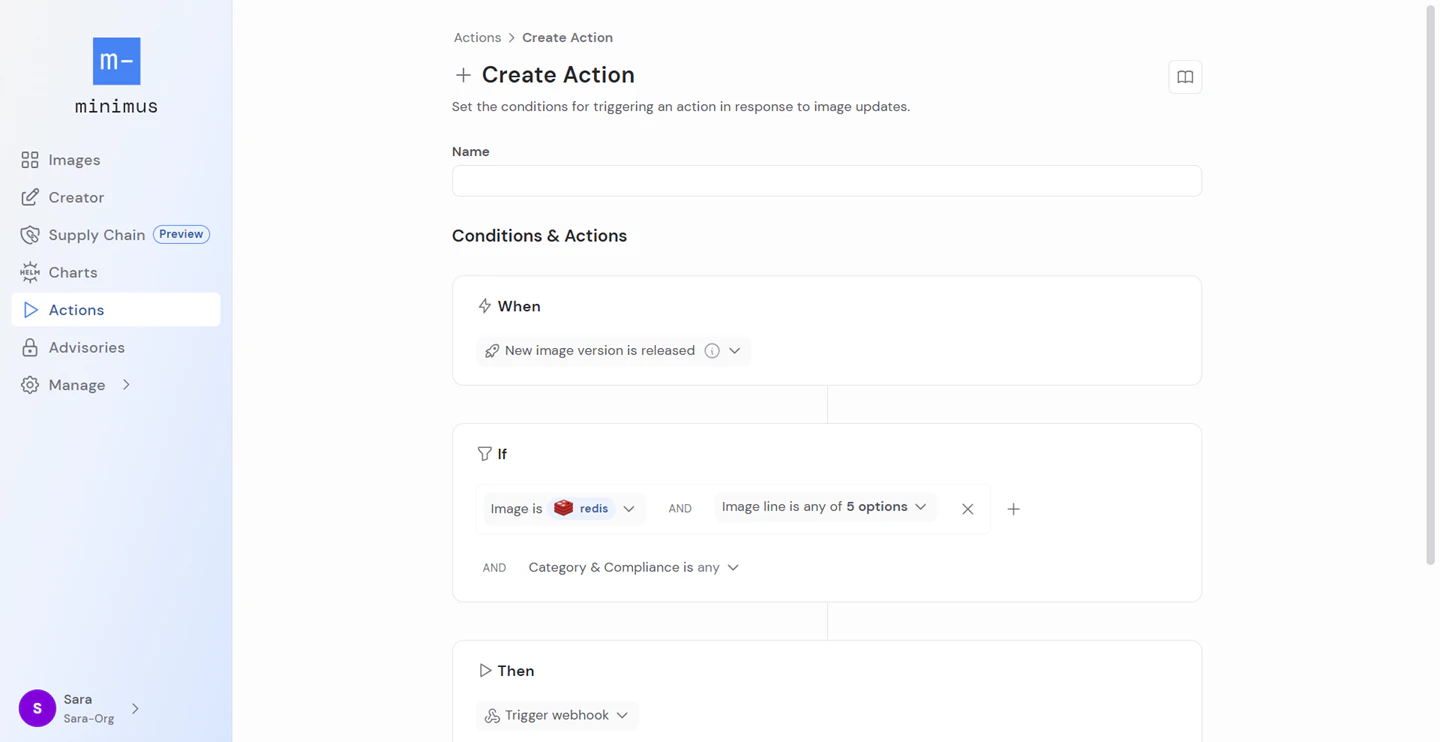Screen dimensions: 1440x742
Task: Change the redis image selection dropdown
Action: [x=629, y=508]
